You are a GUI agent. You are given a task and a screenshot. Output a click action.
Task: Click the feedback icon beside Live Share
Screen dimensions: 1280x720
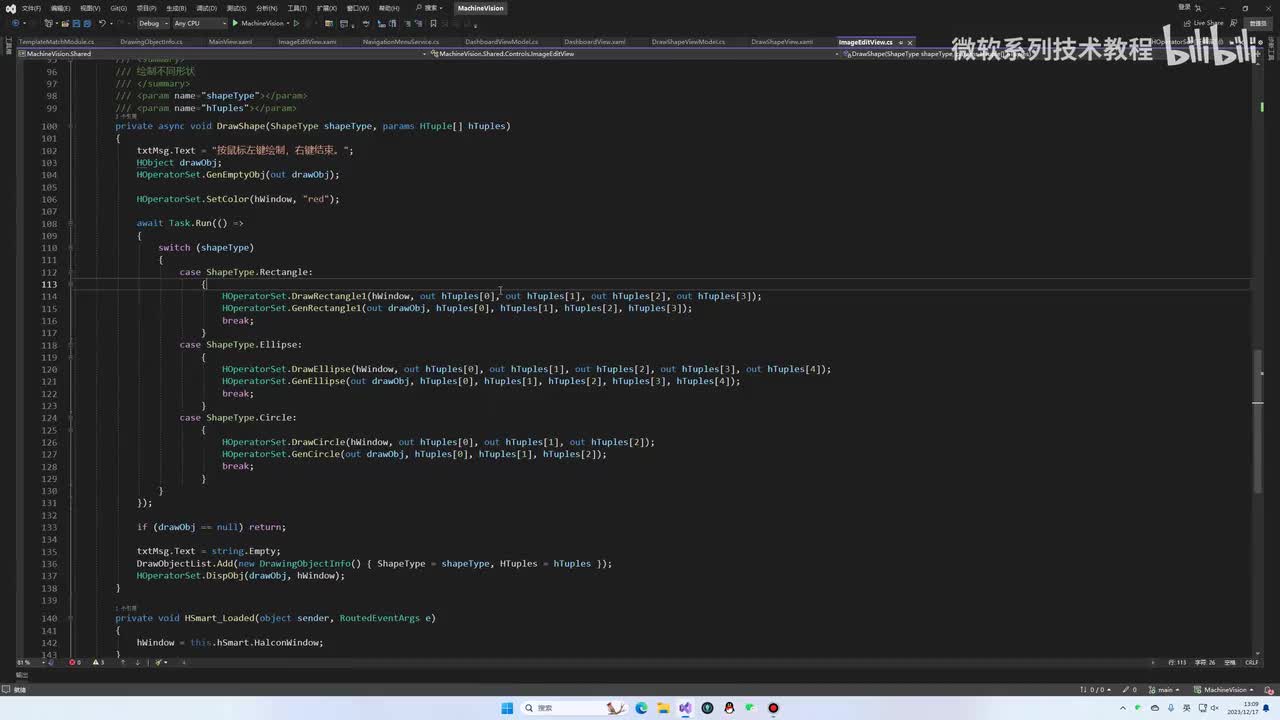click(1234, 23)
